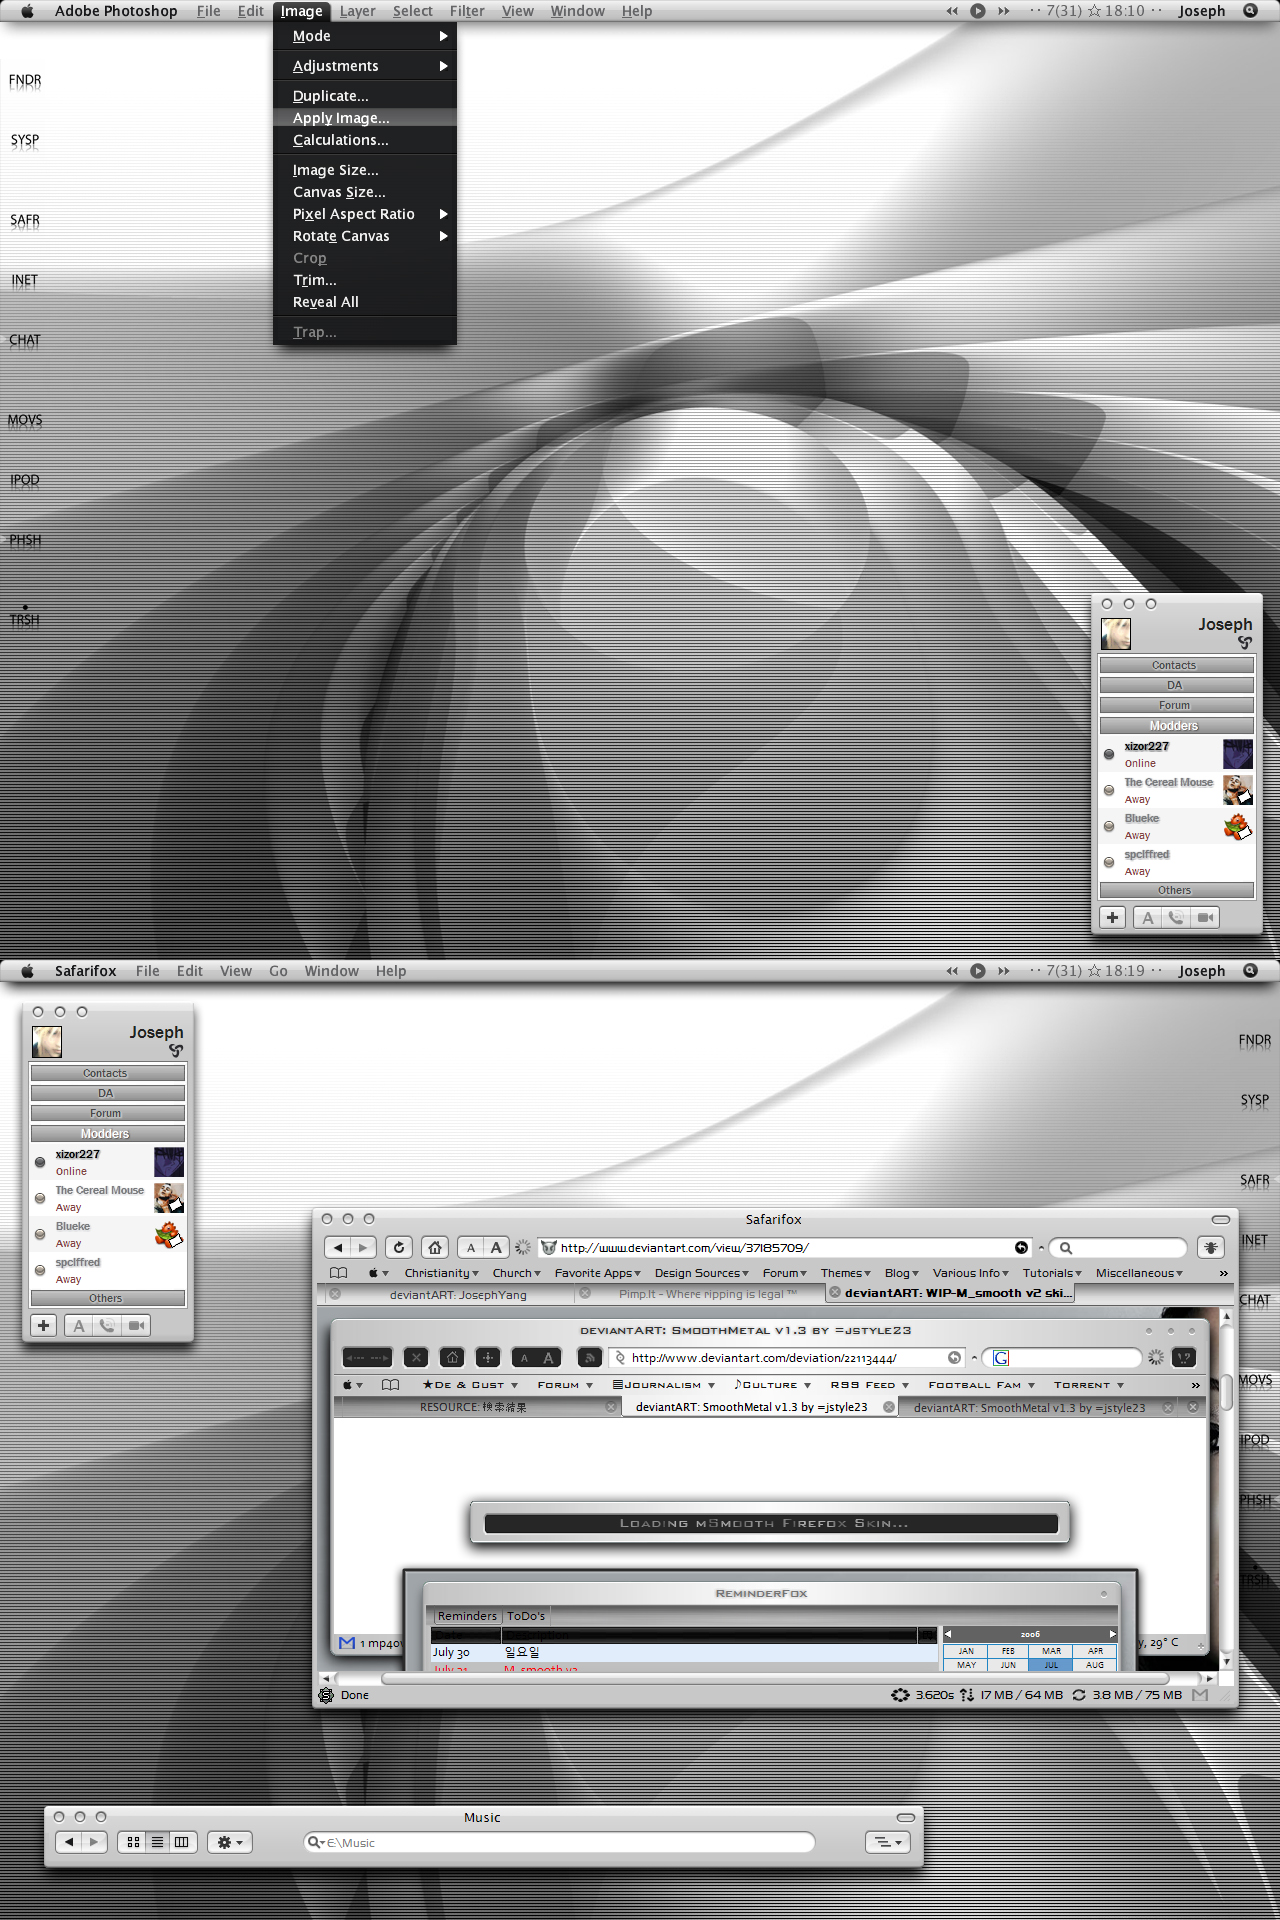
Task: Click the Safarifox horizontal scrollbar
Action: pos(775,1679)
